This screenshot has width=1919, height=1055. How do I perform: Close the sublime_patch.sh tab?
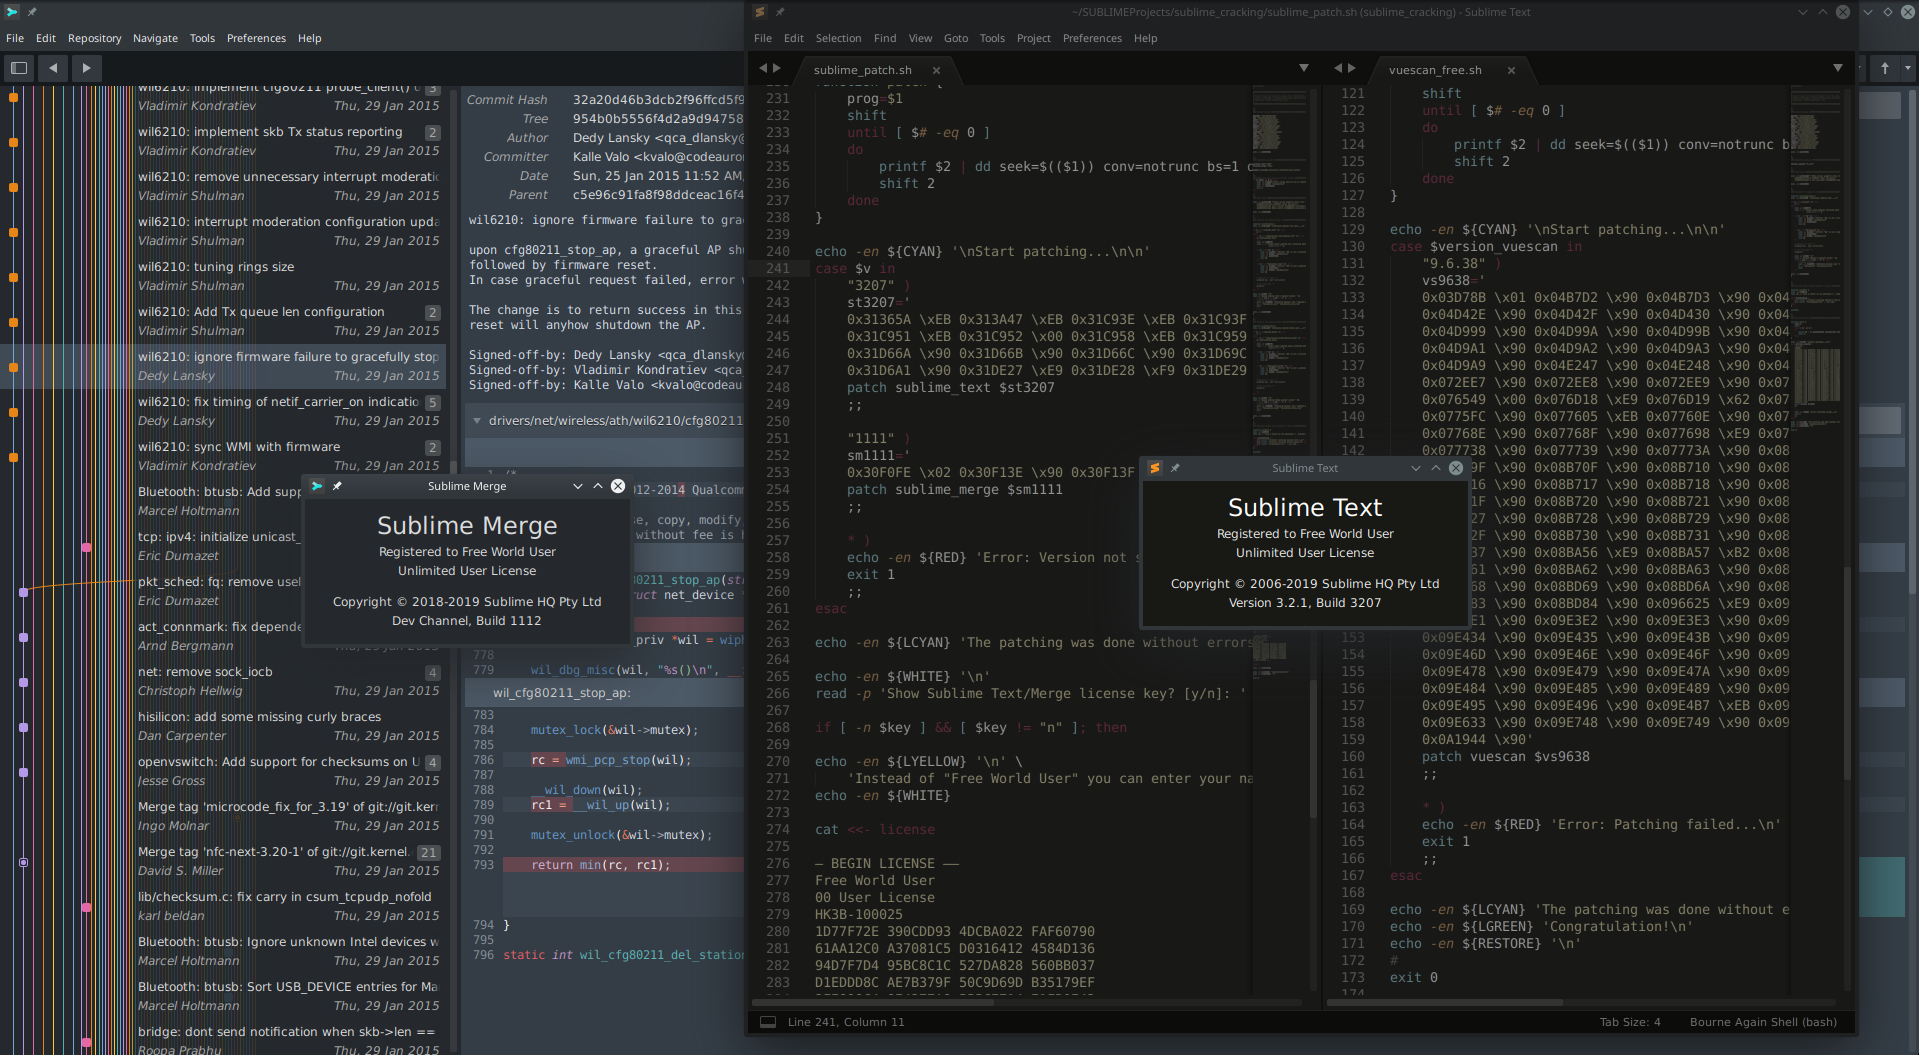pyautogui.click(x=936, y=70)
